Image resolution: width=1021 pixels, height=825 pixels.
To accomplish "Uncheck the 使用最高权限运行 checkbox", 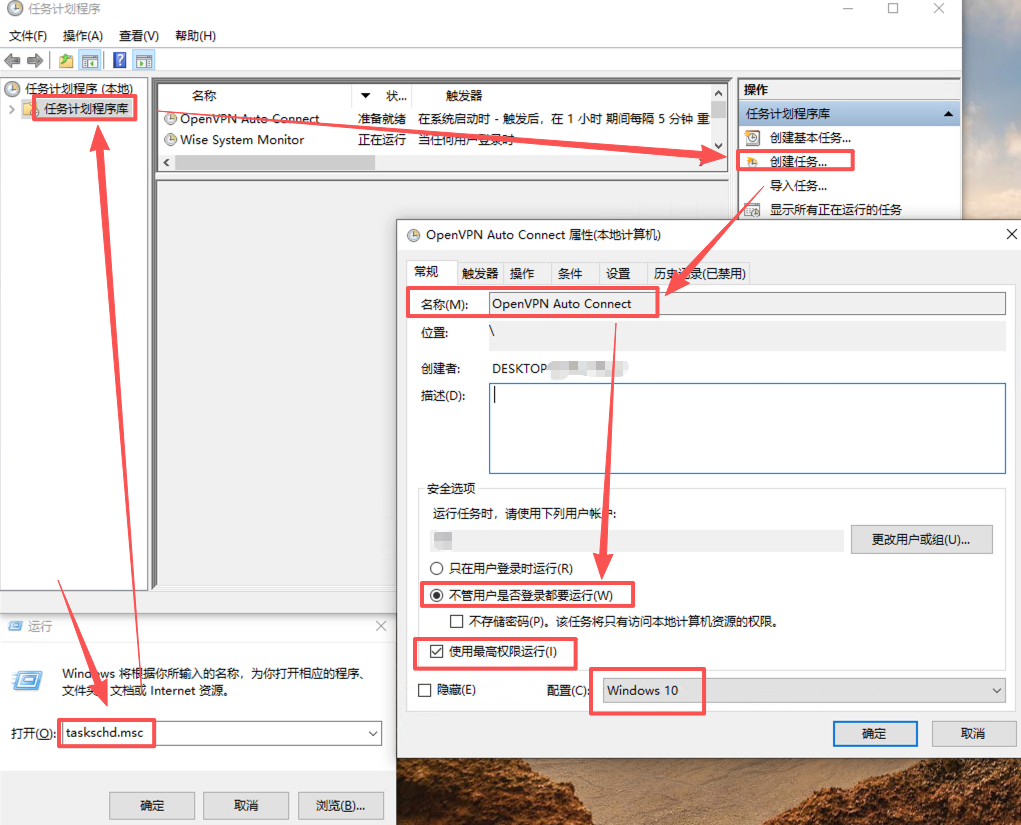I will click(x=436, y=652).
